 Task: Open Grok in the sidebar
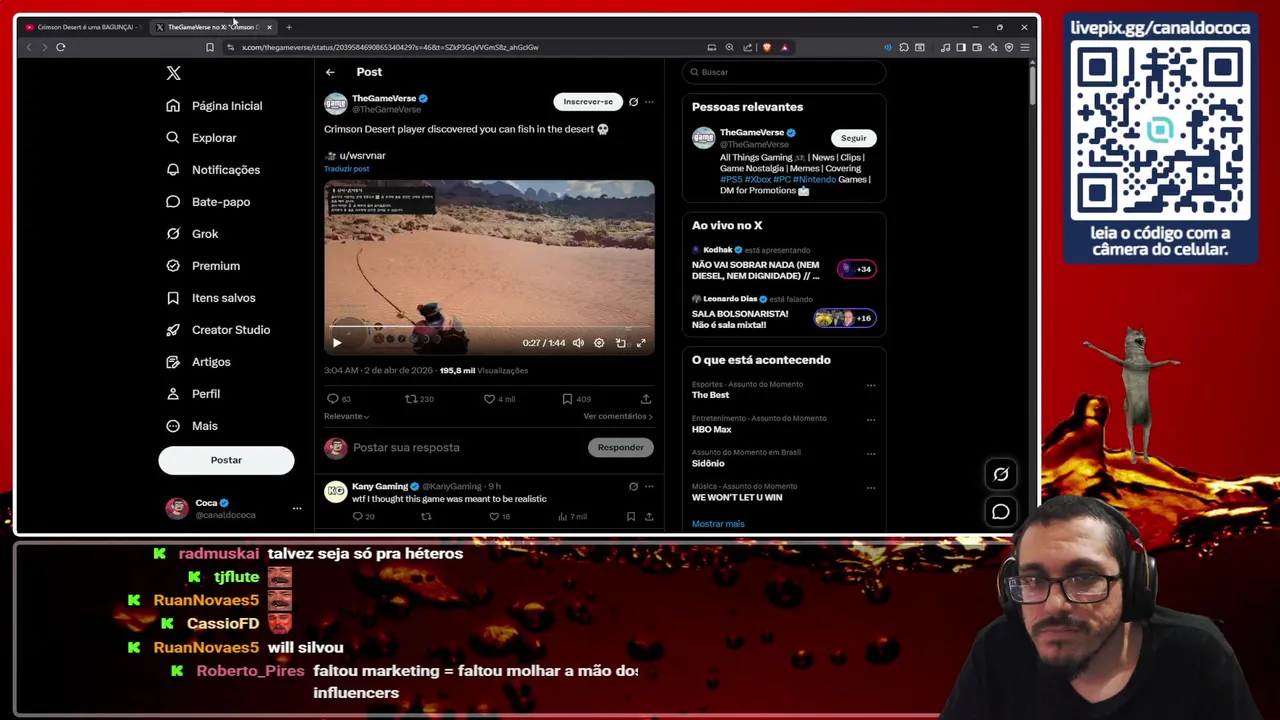coord(192,233)
